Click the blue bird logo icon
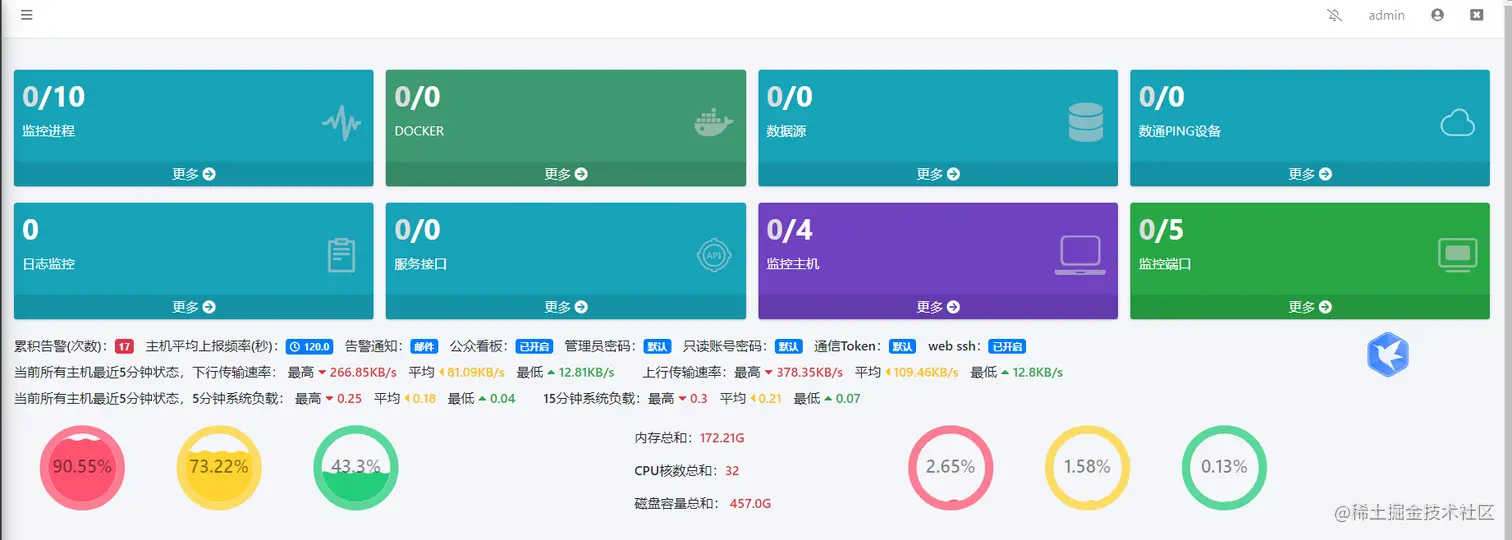 1387,354
